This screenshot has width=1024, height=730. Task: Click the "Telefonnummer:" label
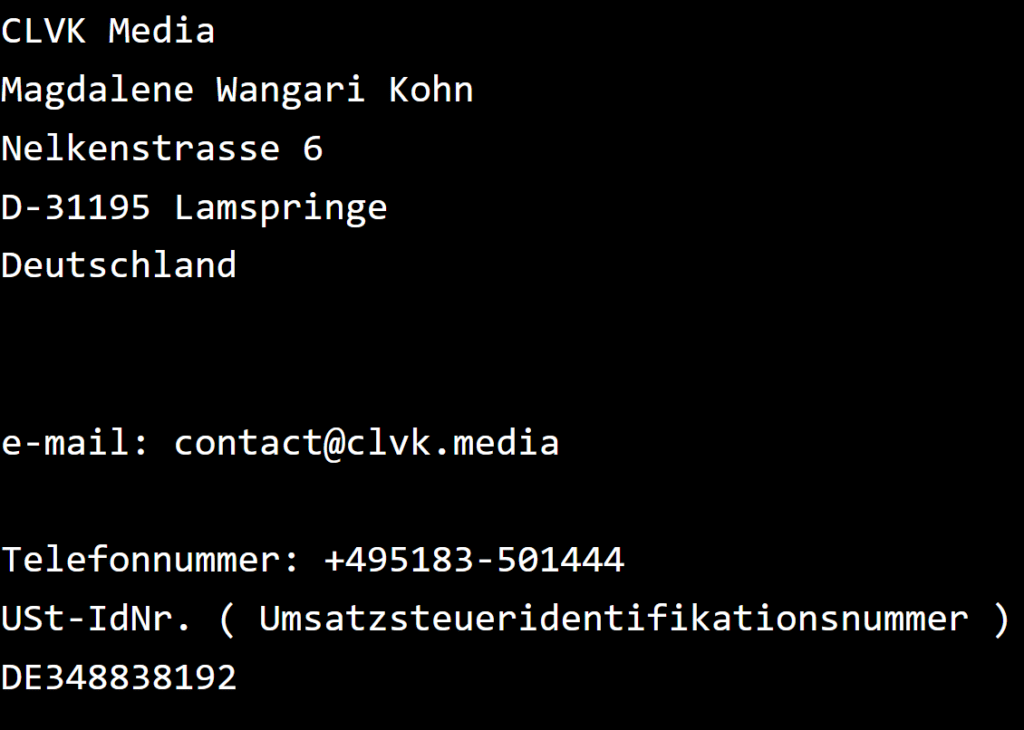[x=150, y=560]
